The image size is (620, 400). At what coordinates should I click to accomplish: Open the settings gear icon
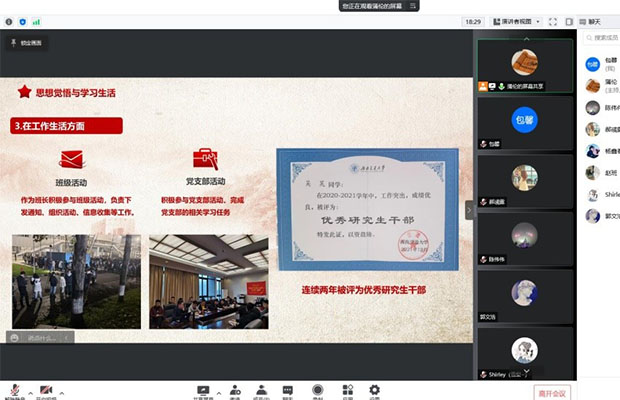click(x=374, y=390)
